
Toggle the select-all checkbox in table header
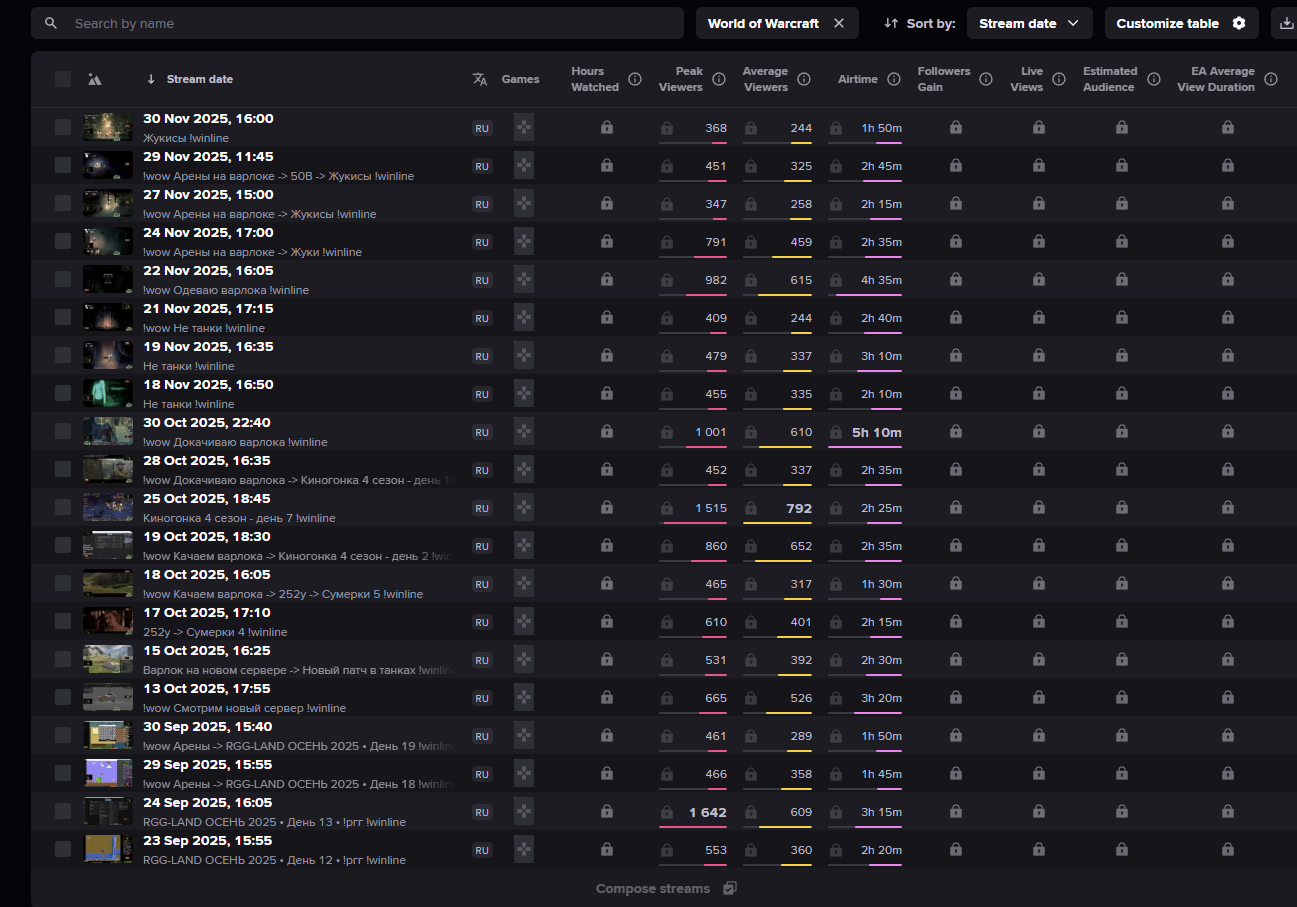63,79
